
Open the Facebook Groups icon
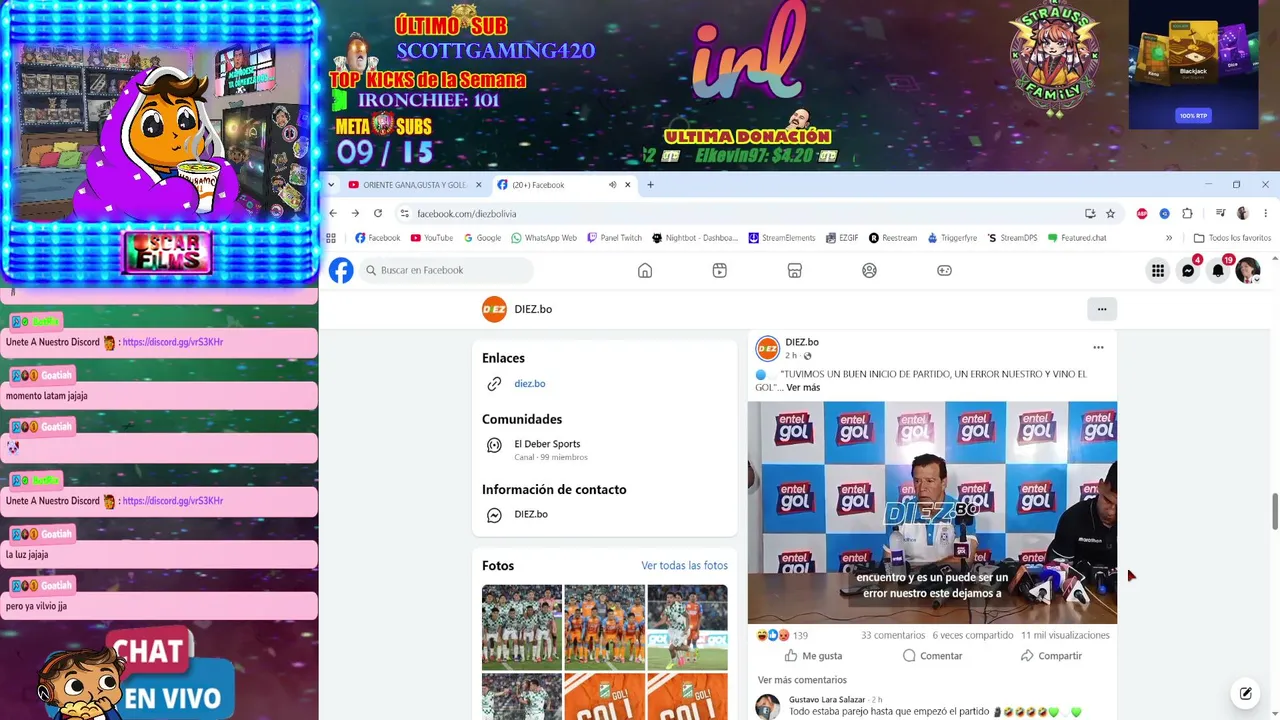pyautogui.click(x=869, y=270)
